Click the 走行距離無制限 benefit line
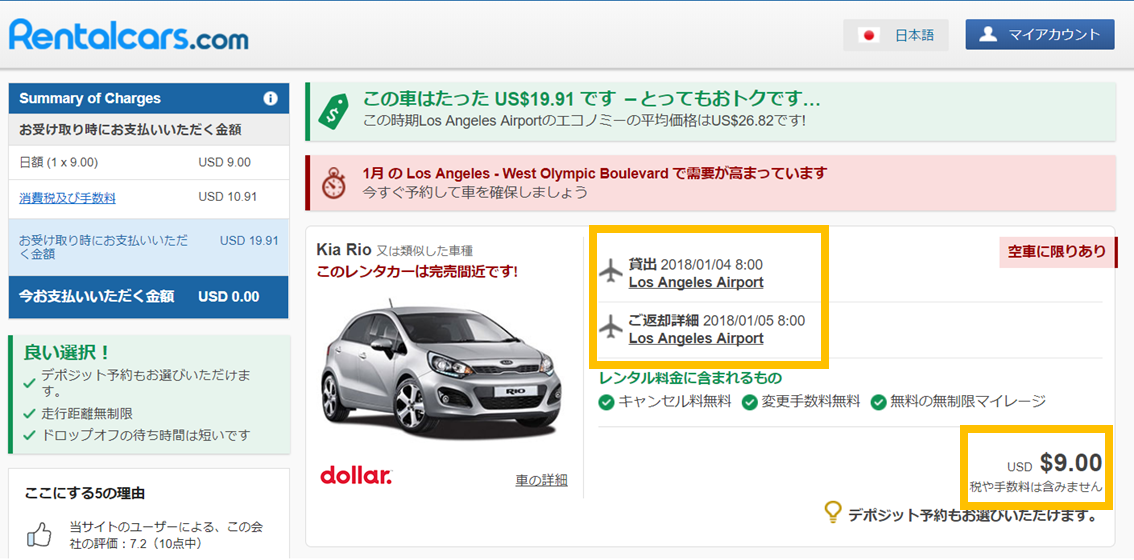The image size is (1134, 560). 86,415
